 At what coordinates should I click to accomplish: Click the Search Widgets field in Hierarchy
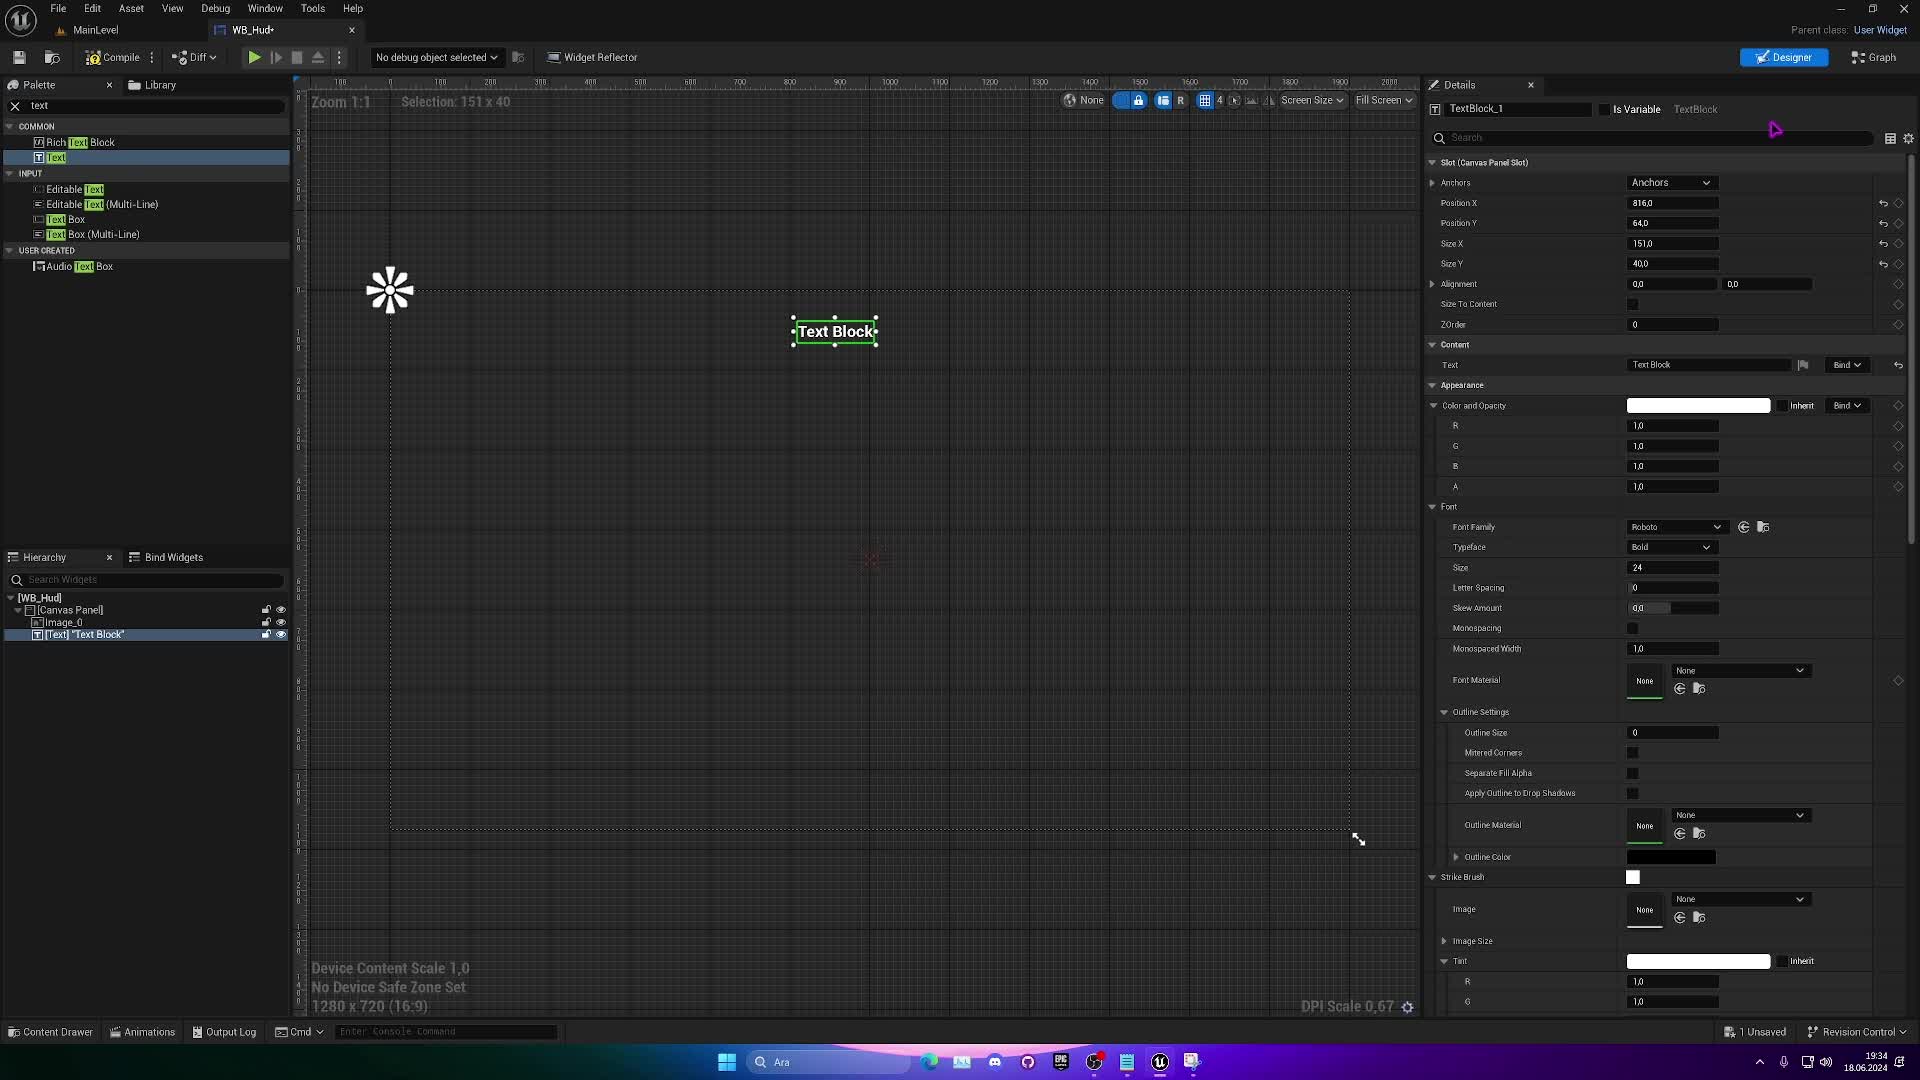click(148, 580)
